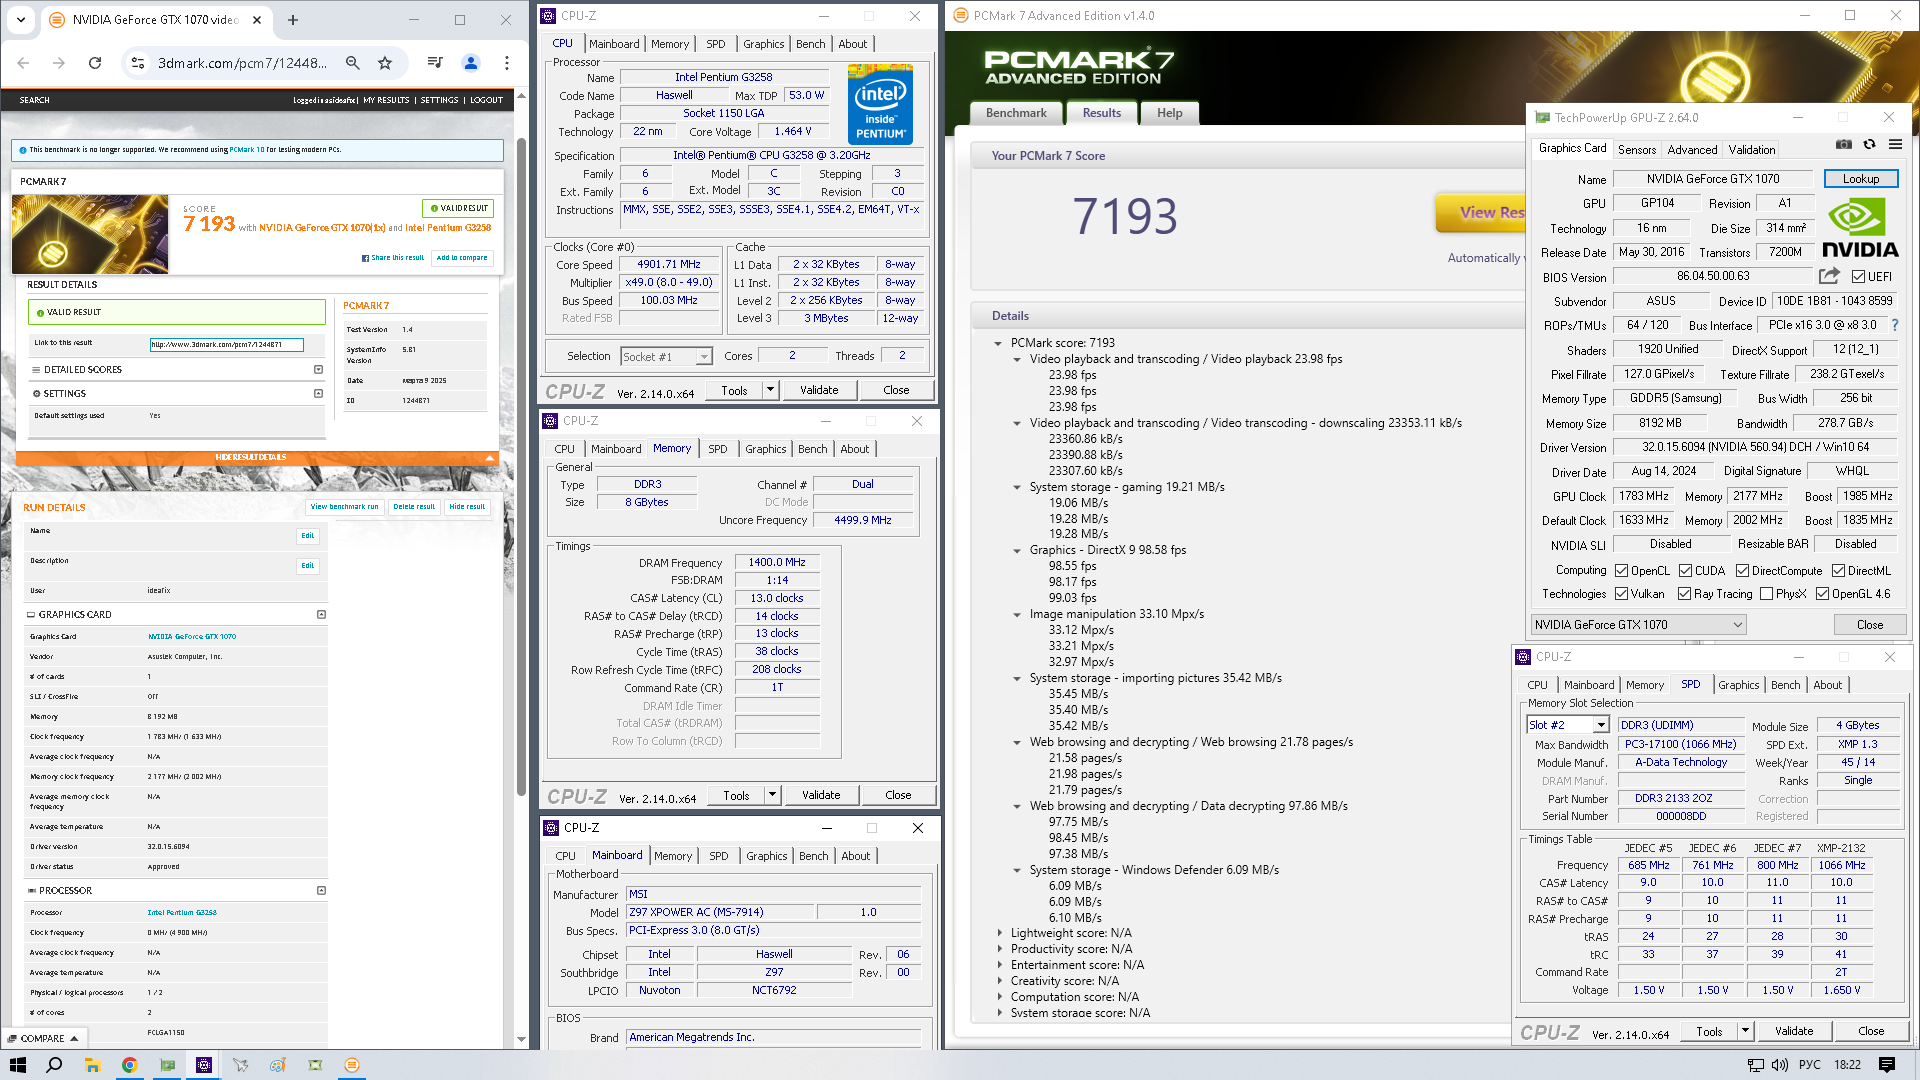Click Bus Interface question mark icon
This screenshot has width=1920, height=1080.
[1895, 325]
